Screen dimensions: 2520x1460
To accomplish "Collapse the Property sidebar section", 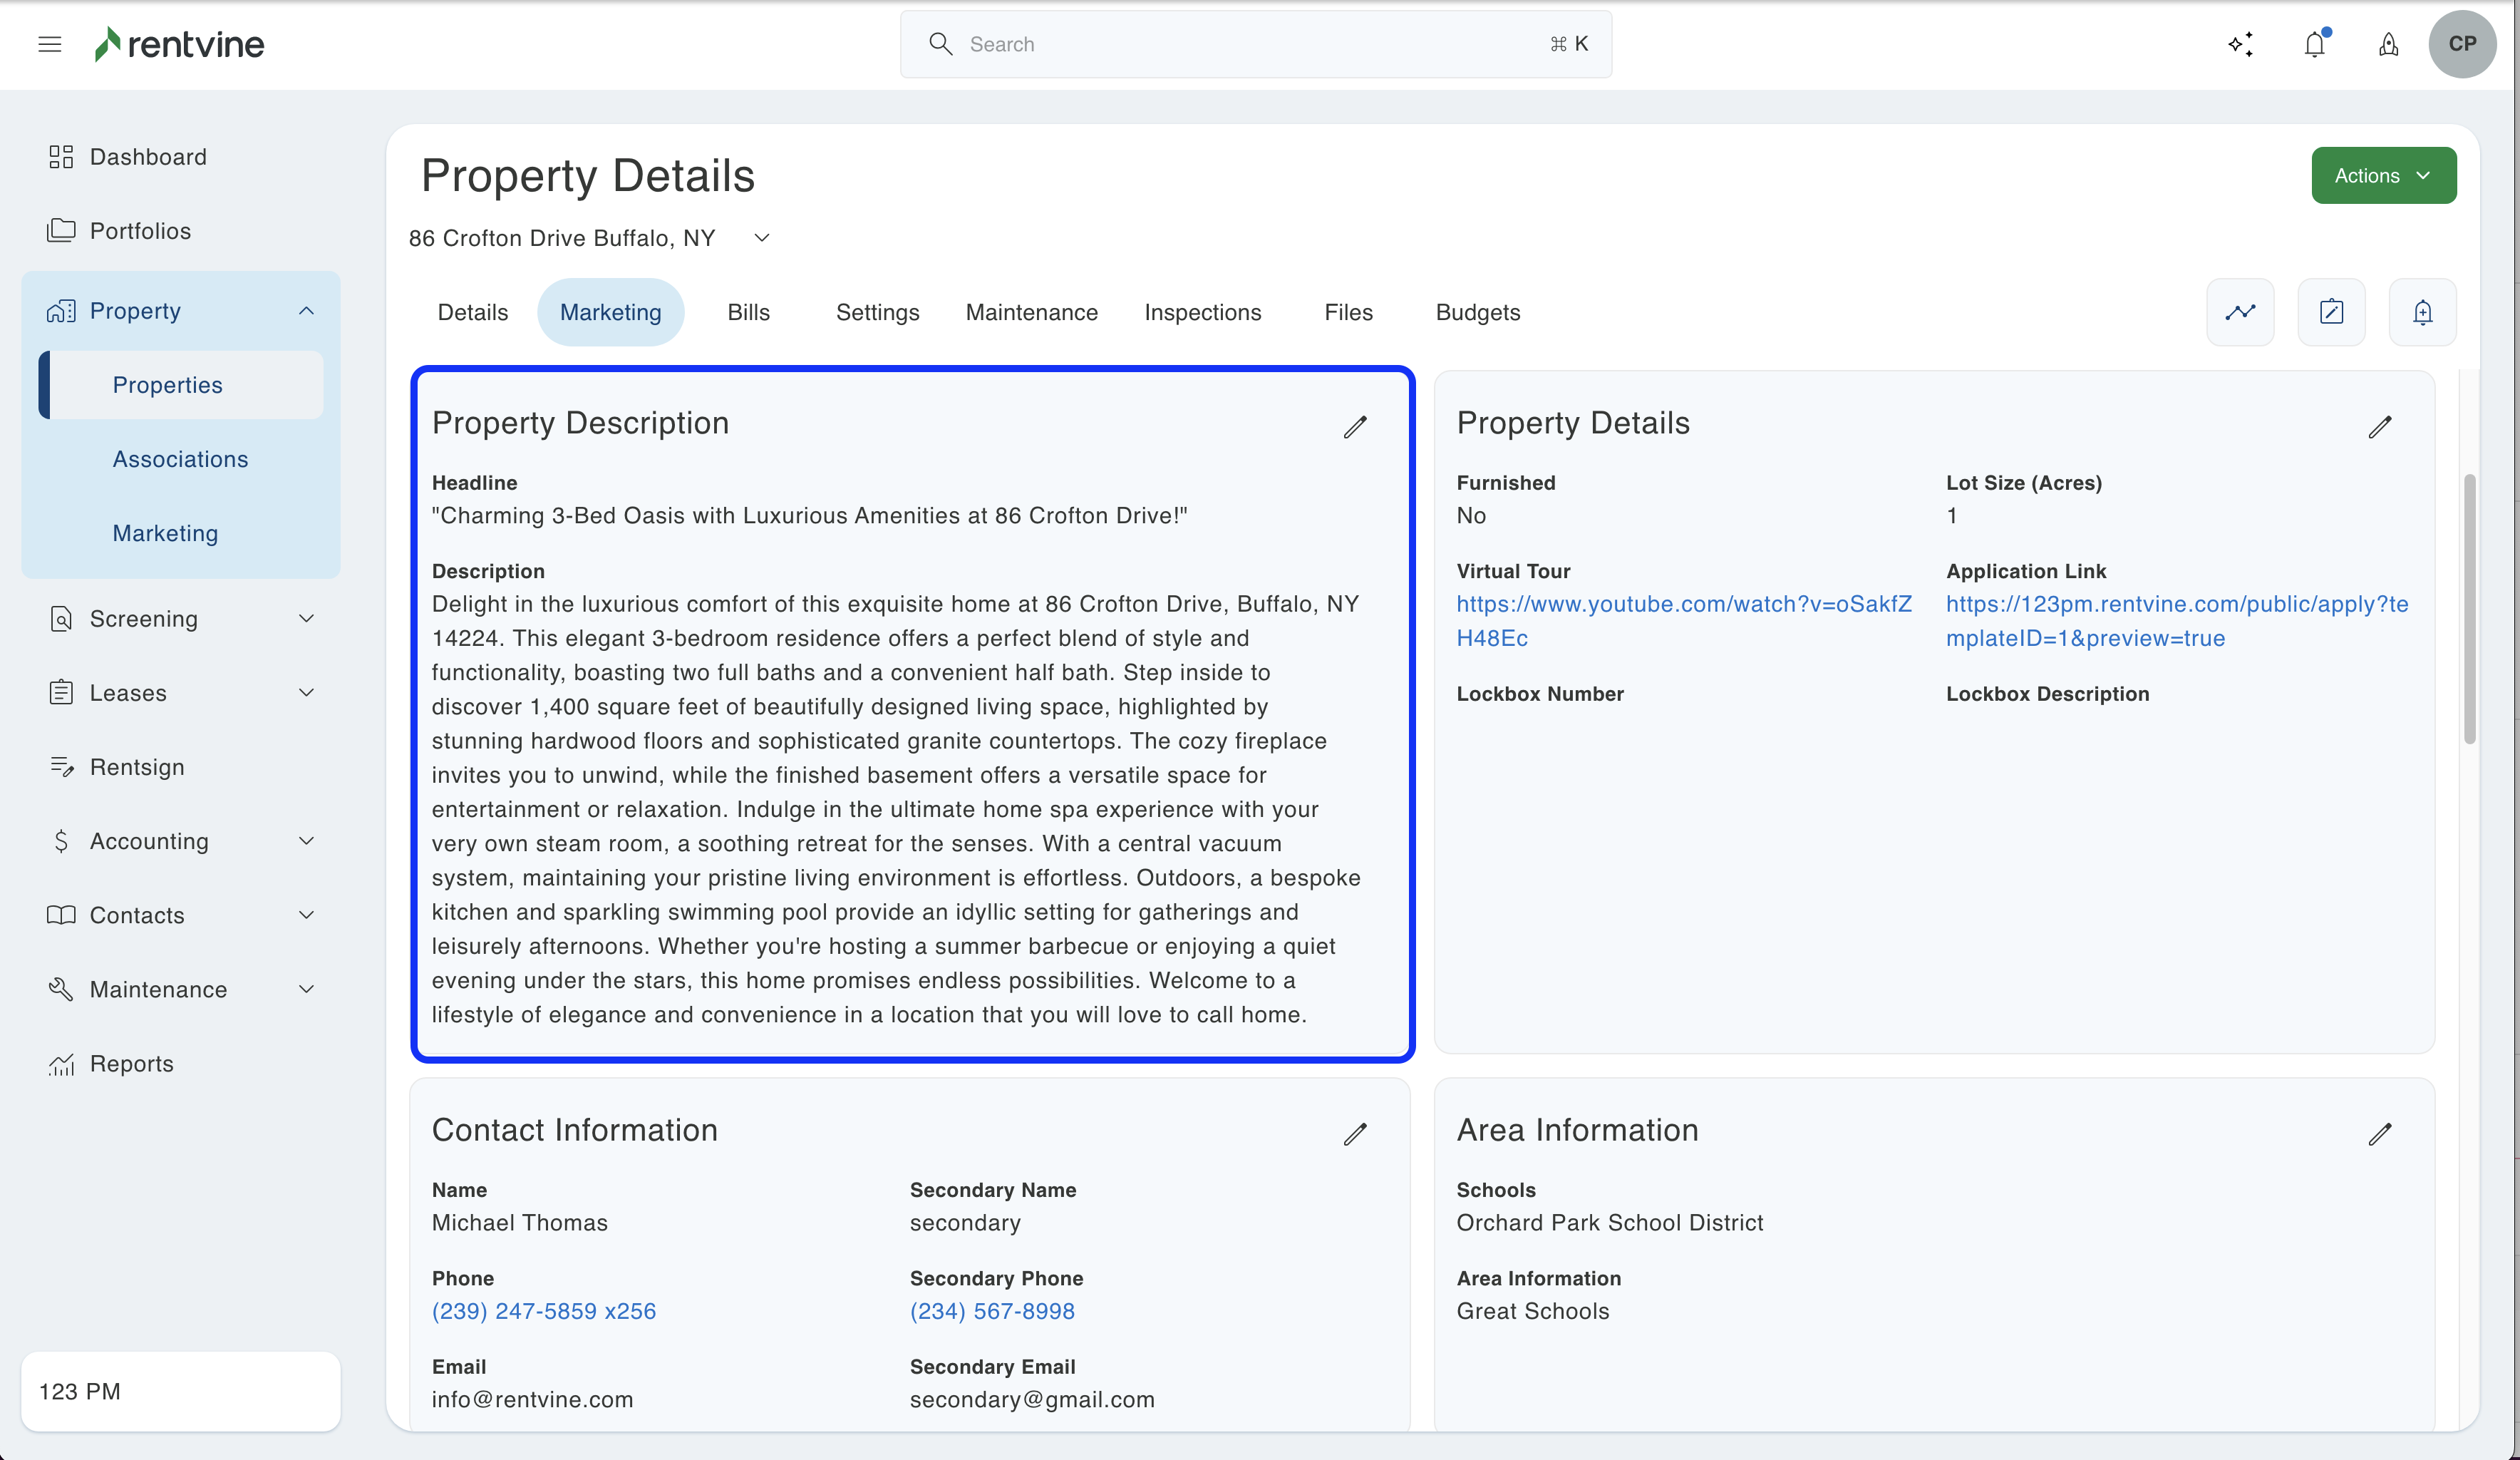I will coord(306,311).
